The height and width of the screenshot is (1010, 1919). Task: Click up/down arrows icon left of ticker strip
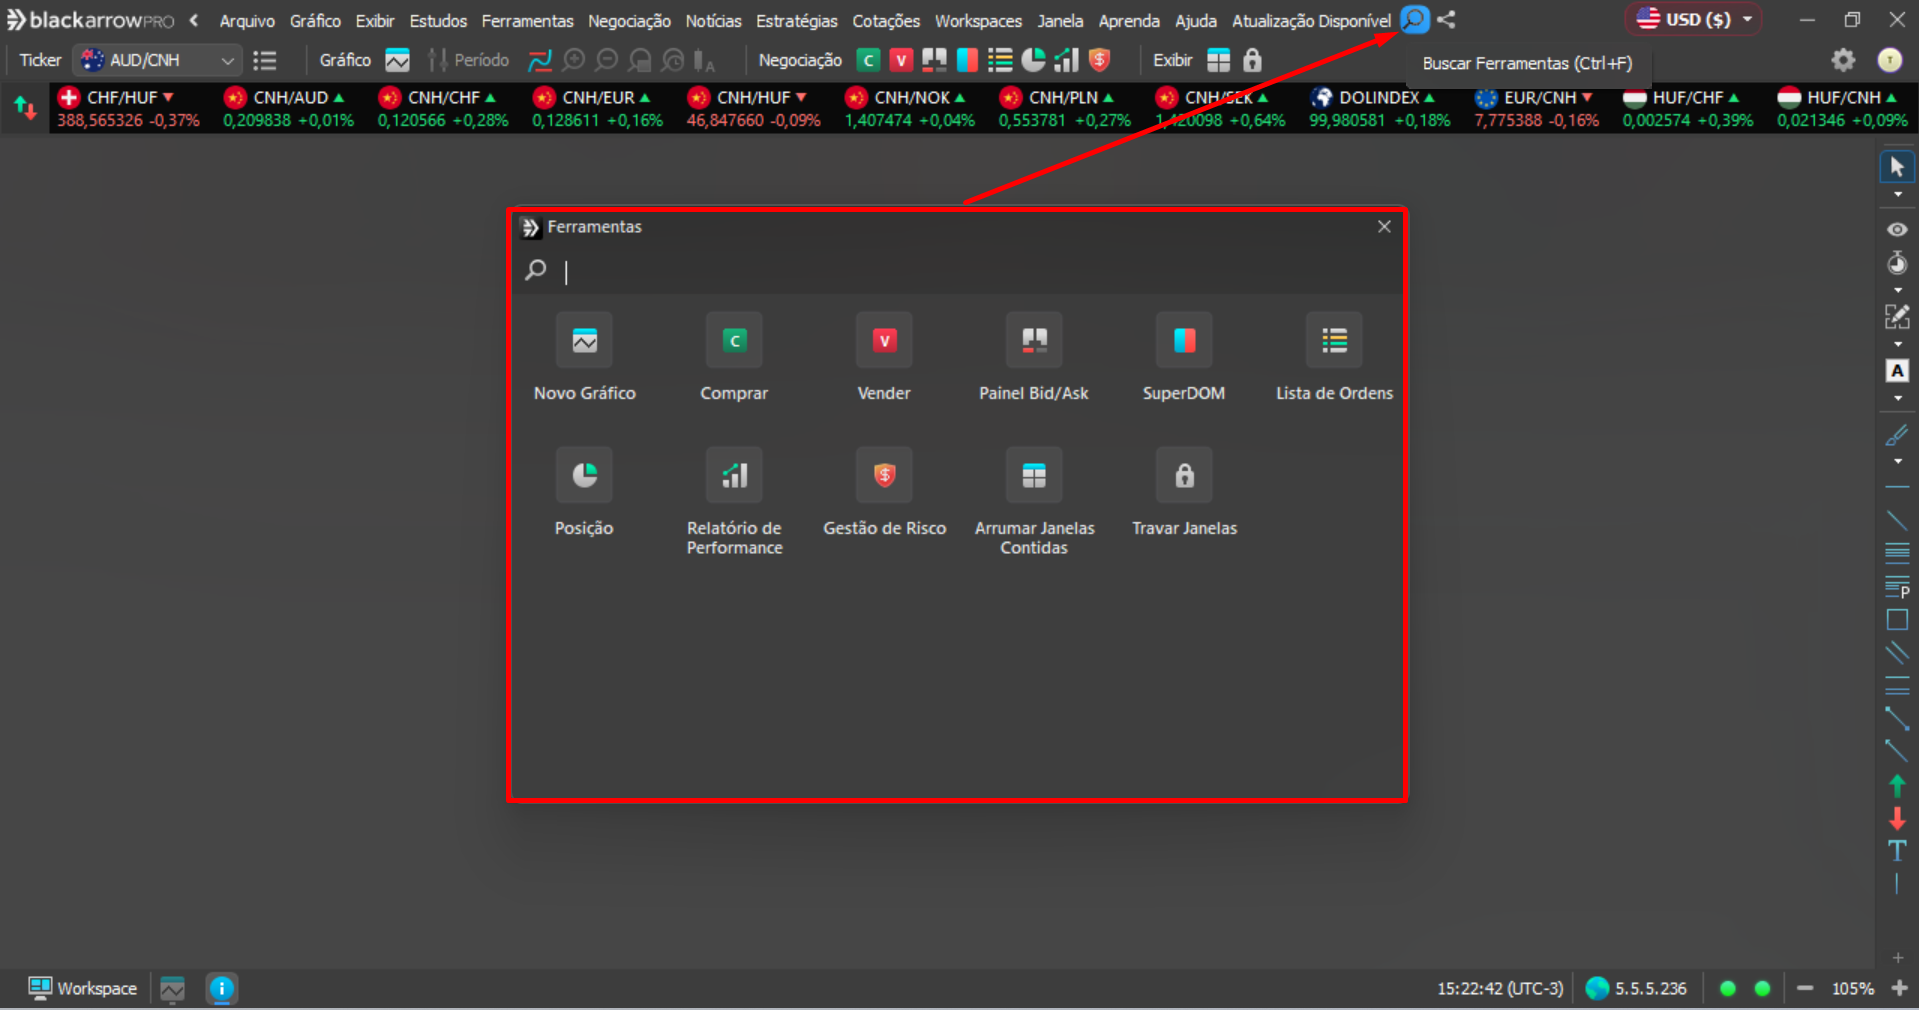[x=25, y=108]
